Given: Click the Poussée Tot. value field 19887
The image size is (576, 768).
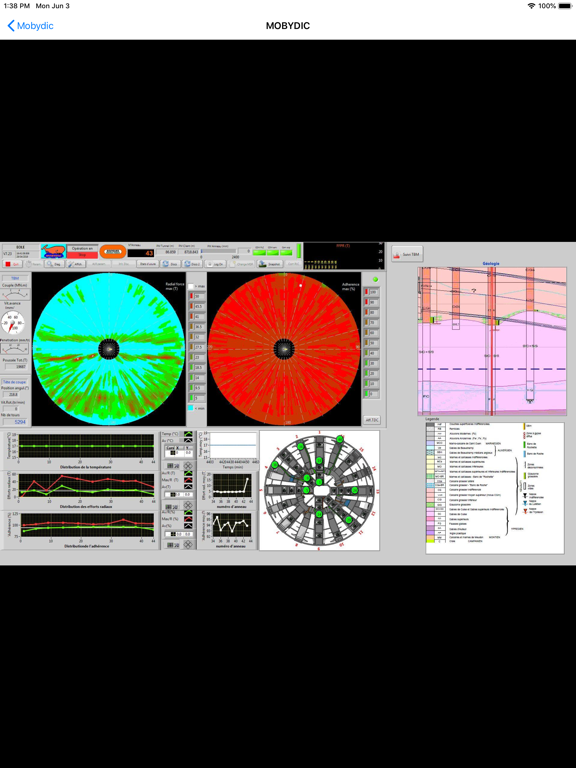Looking at the screenshot, I should click(x=15, y=366).
